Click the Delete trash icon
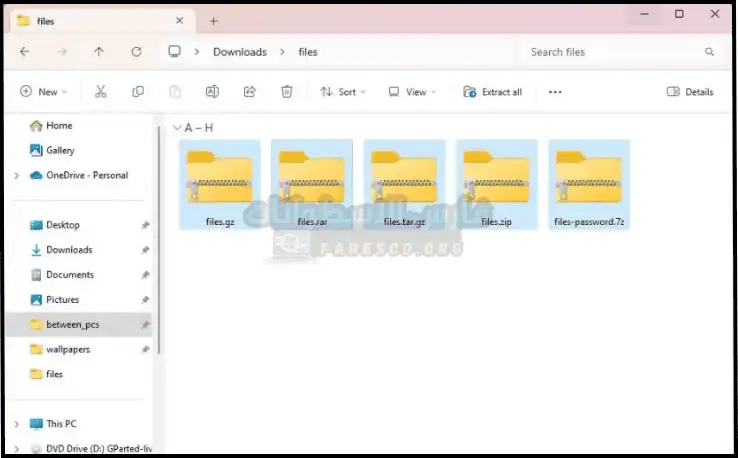 [x=287, y=92]
